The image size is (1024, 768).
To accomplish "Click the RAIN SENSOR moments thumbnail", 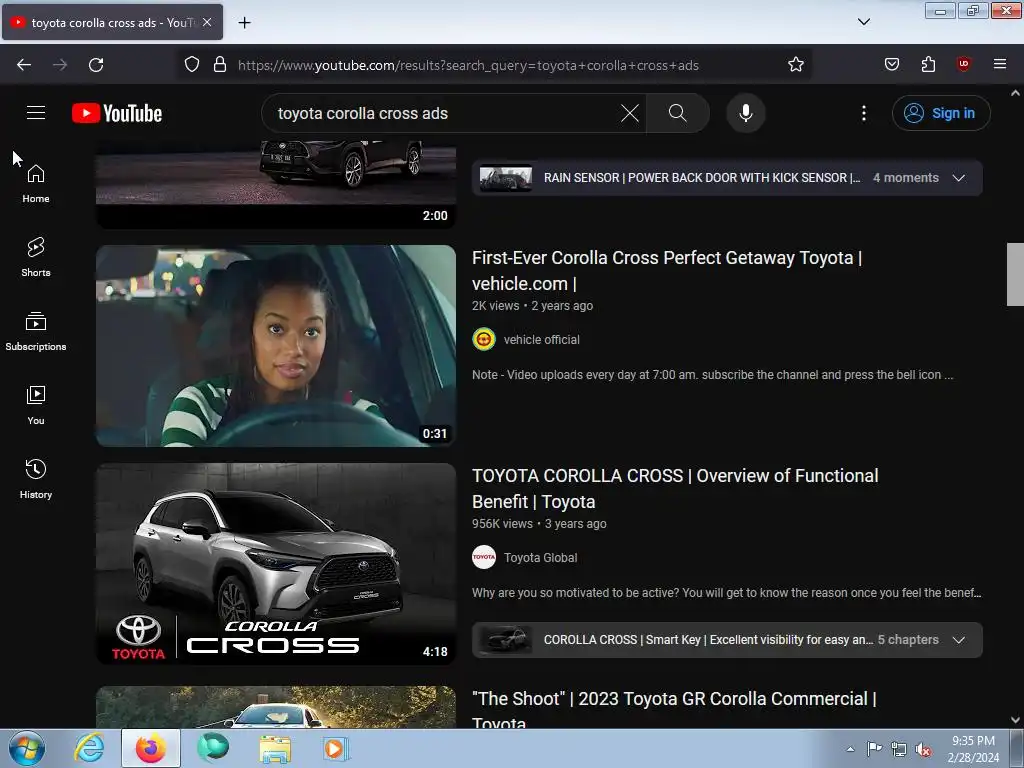I will click(x=505, y=178).
